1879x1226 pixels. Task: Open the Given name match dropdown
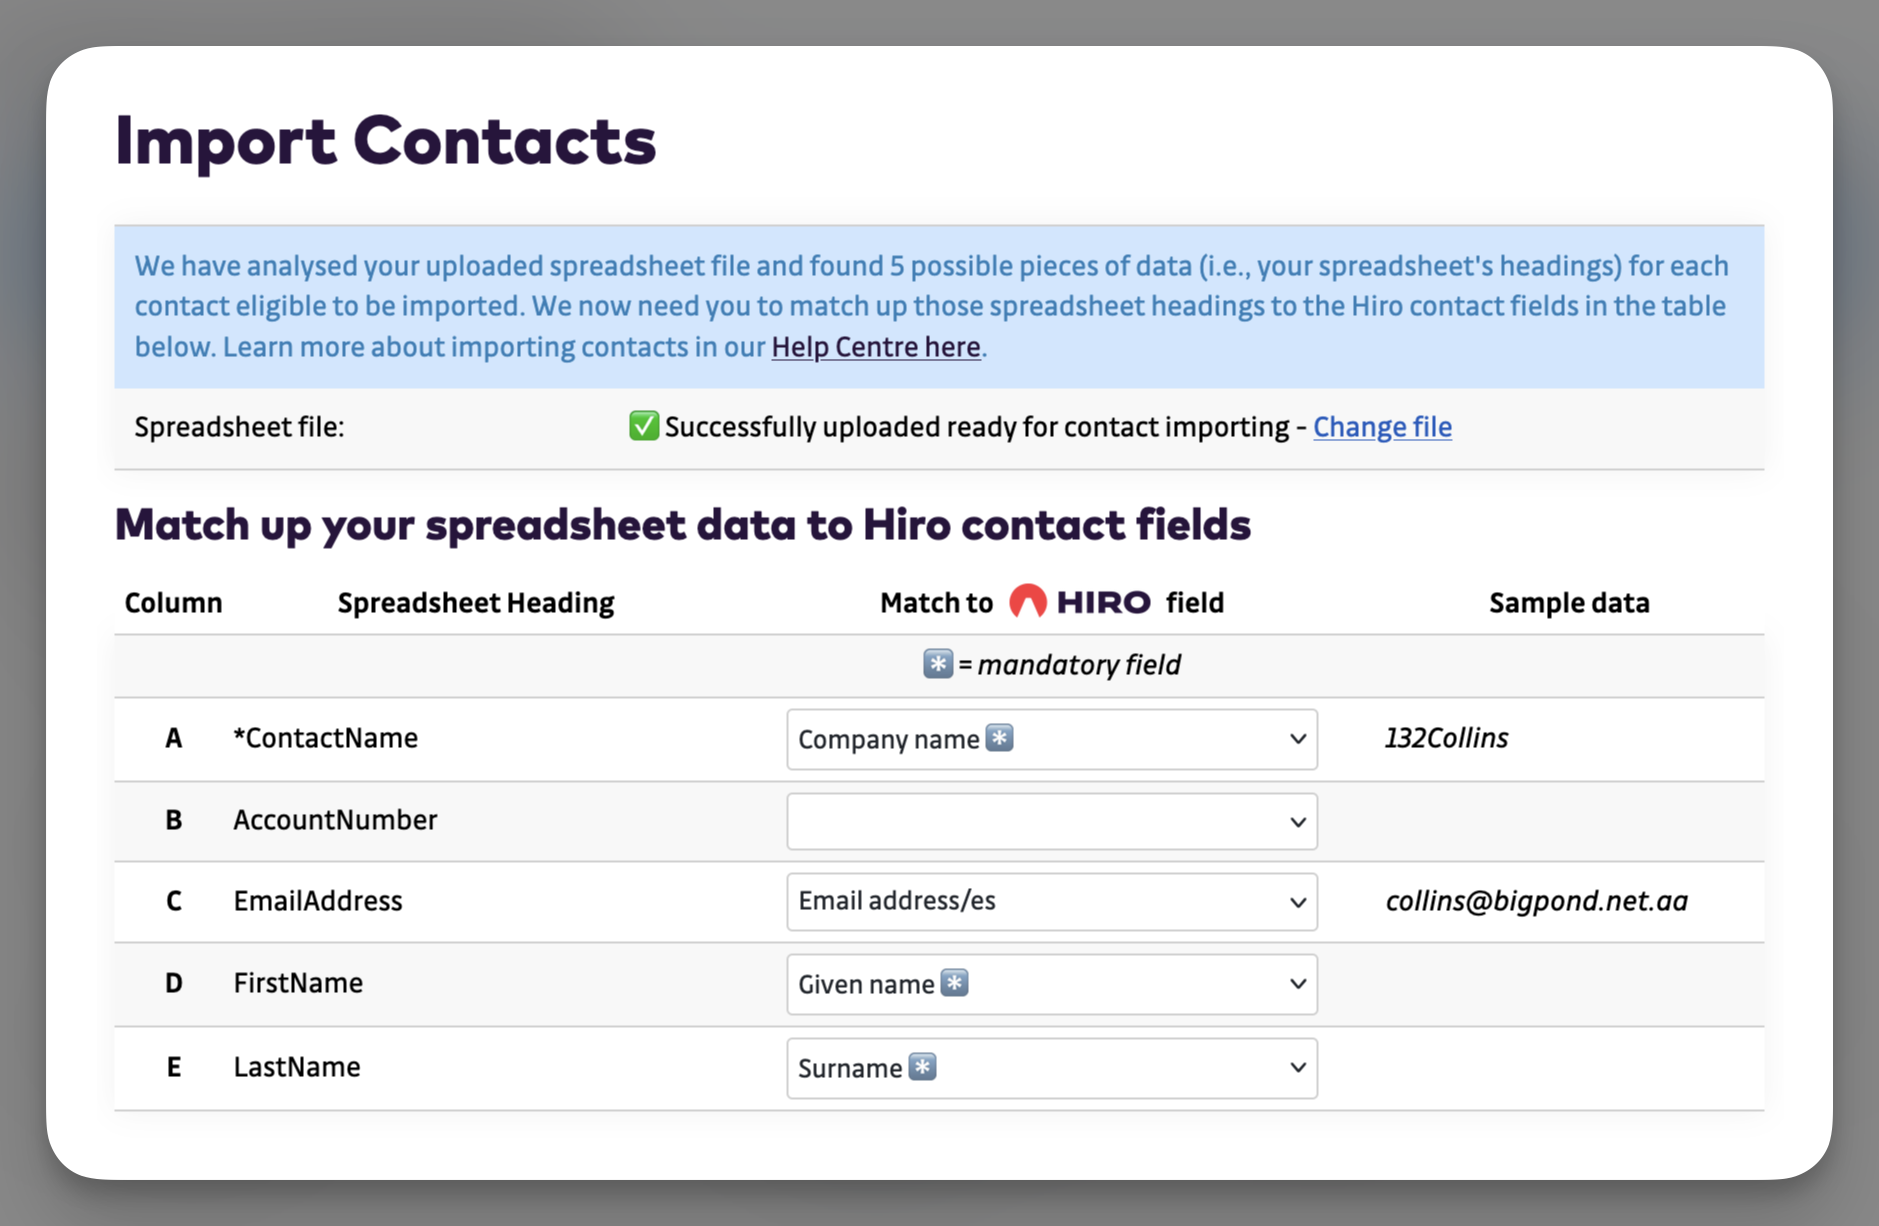pyautogui.click(x=1051, y=984)
